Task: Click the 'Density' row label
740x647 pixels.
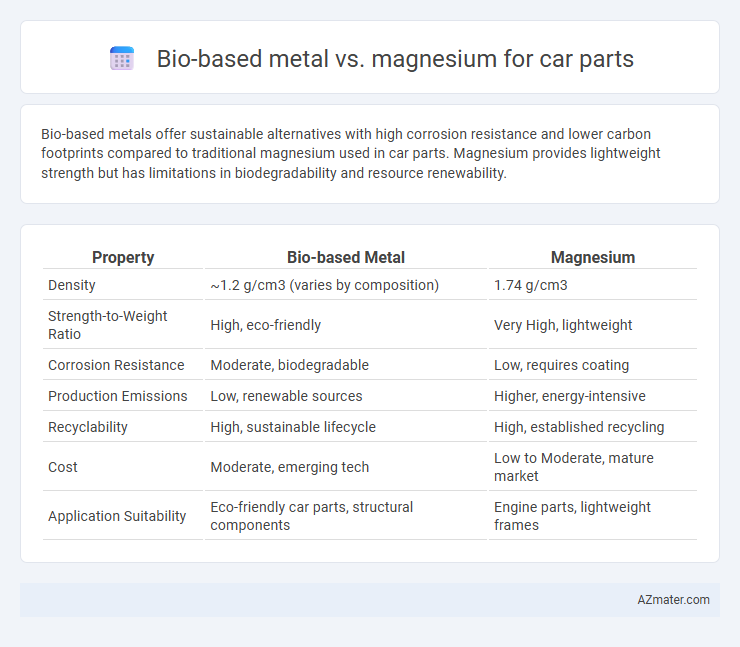Action: click(72, 285)
